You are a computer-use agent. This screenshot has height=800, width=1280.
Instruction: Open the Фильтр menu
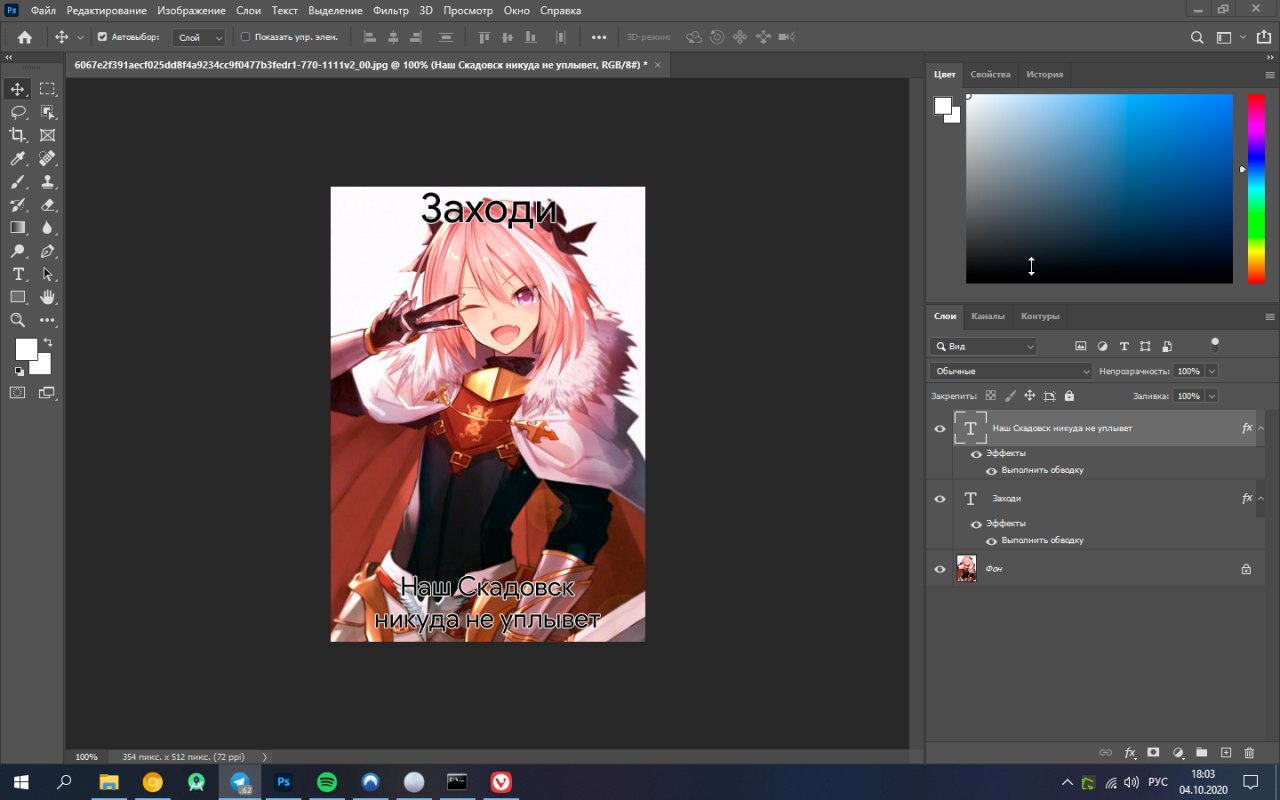tap(390, 10)
